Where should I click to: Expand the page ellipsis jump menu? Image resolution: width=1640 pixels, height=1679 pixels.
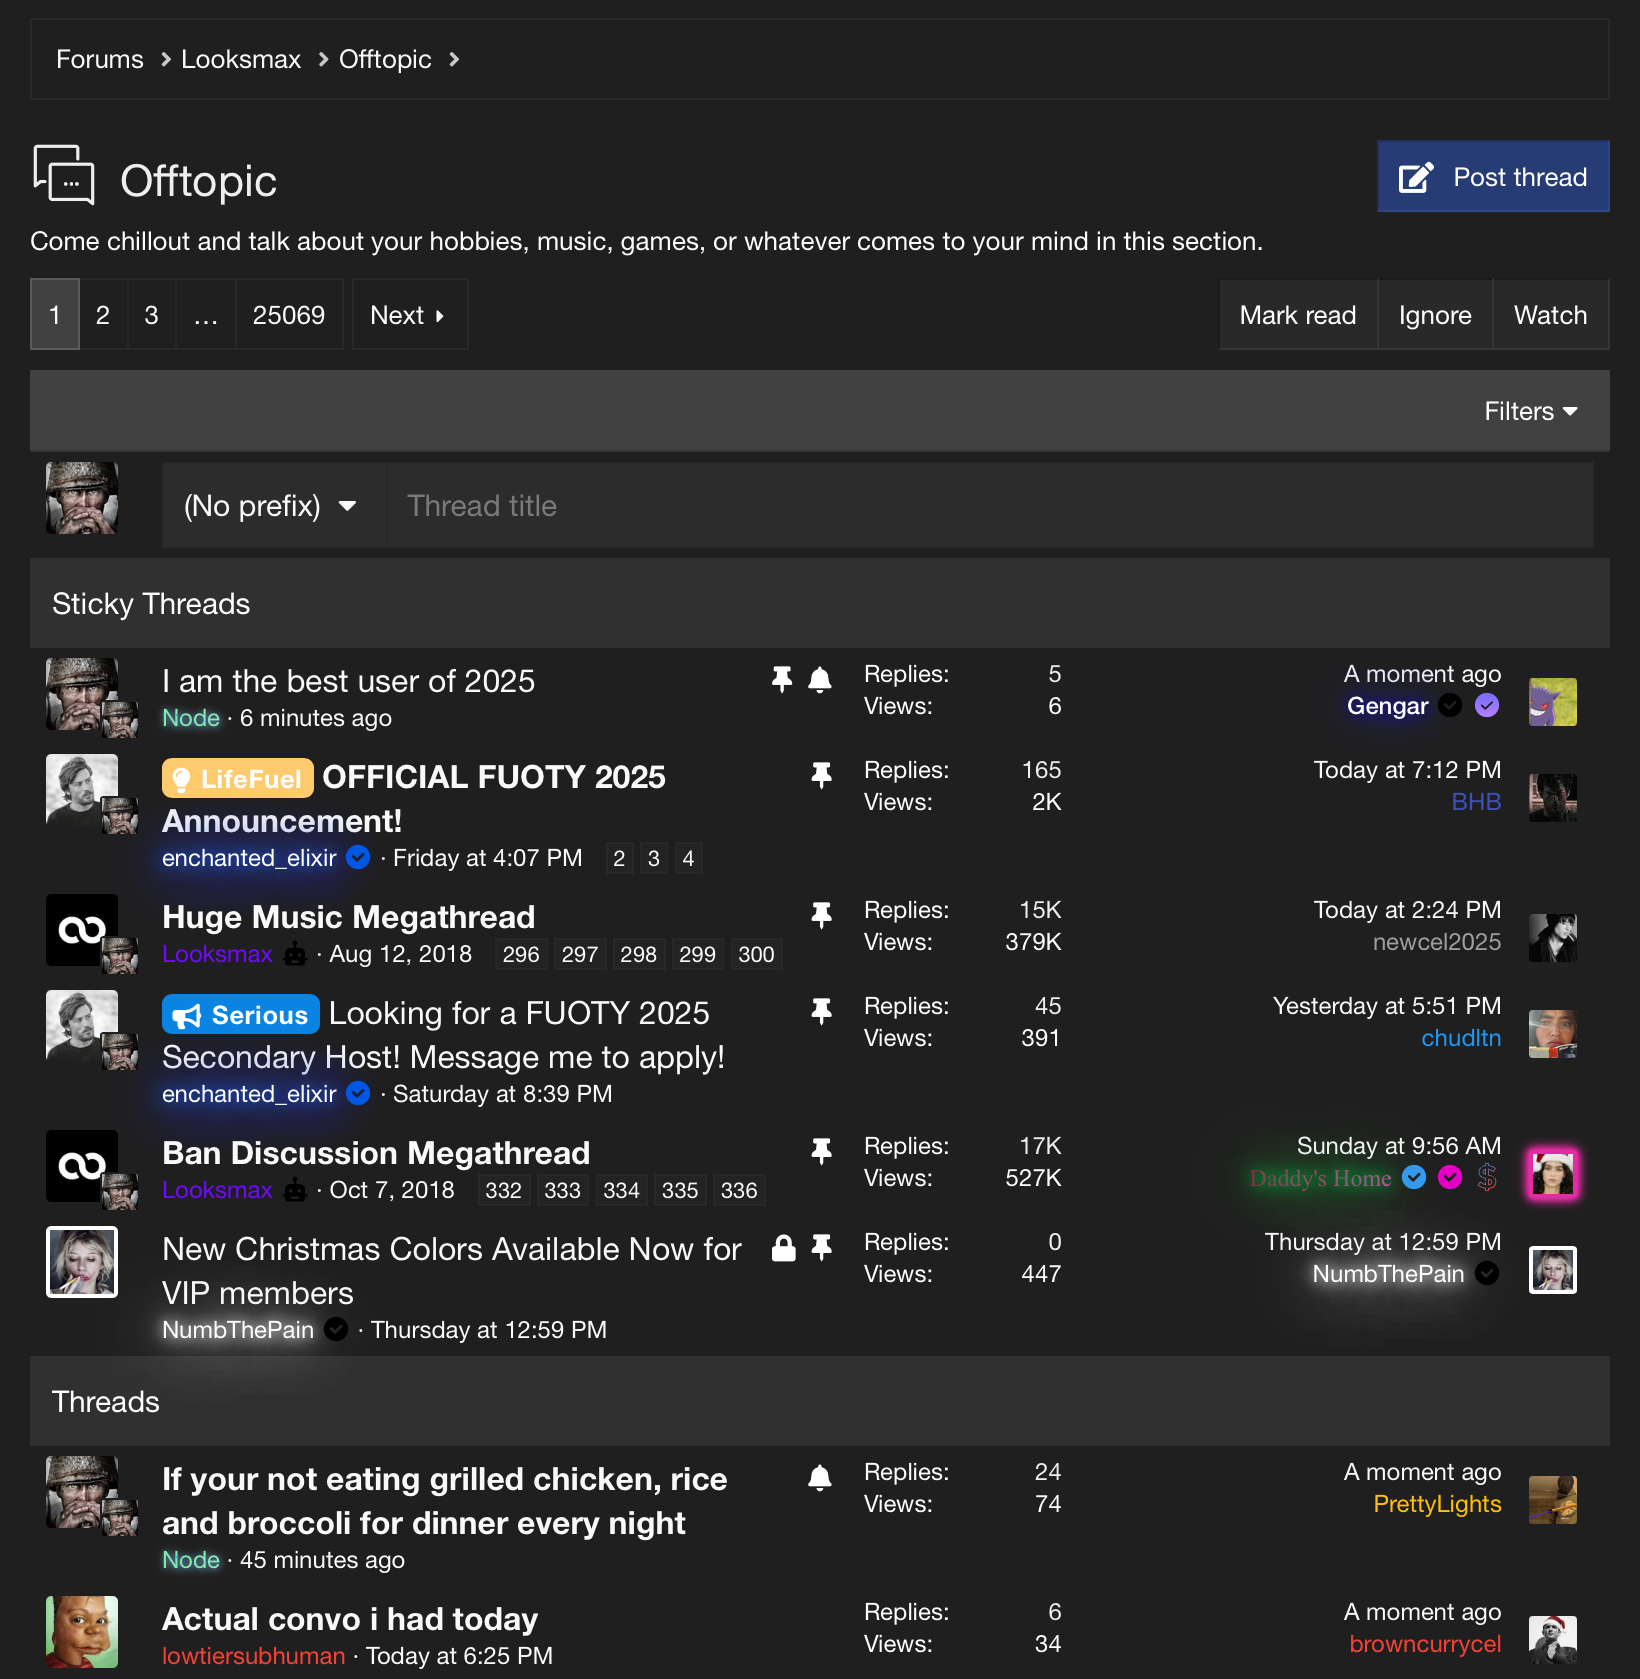click(x=206, y=315)
